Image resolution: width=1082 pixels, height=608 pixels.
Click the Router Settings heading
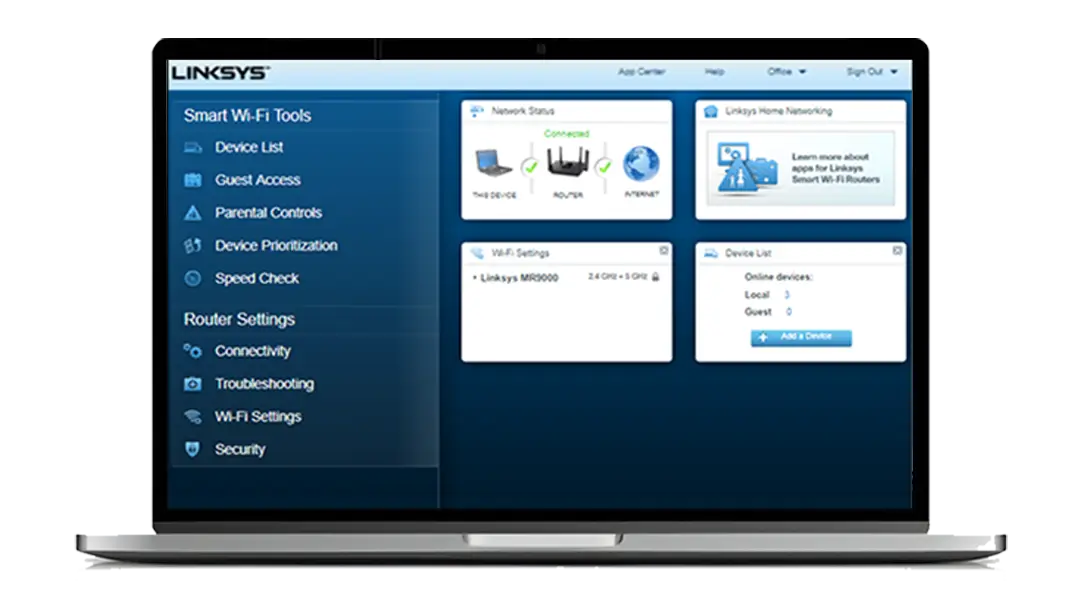tap(239, 320)
